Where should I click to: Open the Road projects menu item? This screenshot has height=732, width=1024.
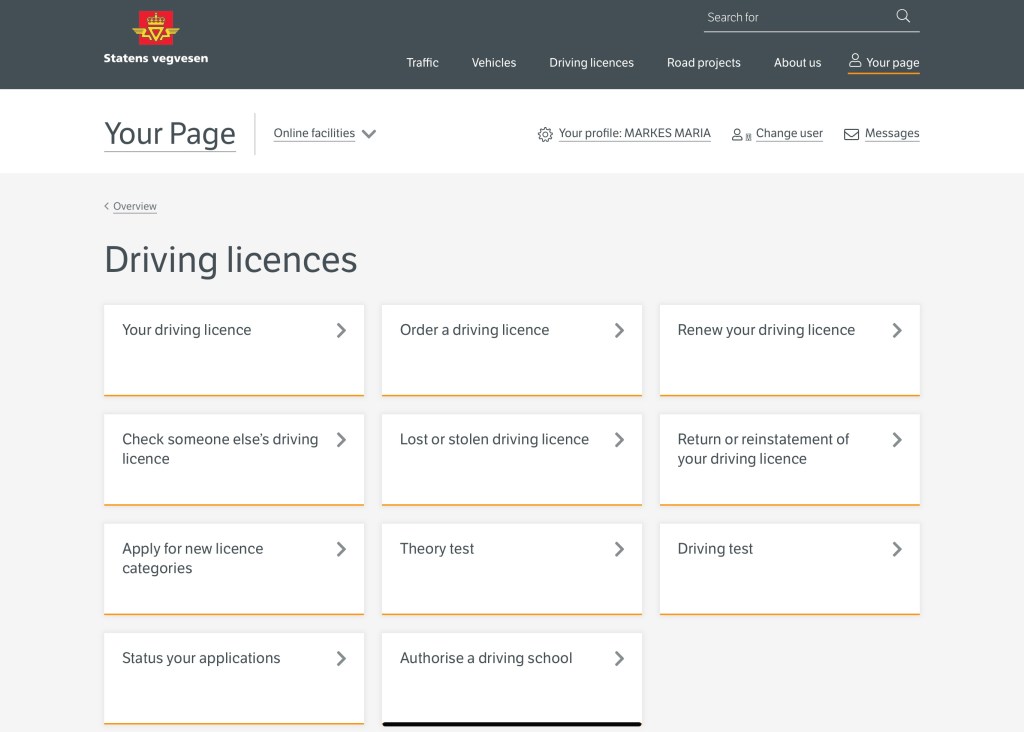point(704,63)
